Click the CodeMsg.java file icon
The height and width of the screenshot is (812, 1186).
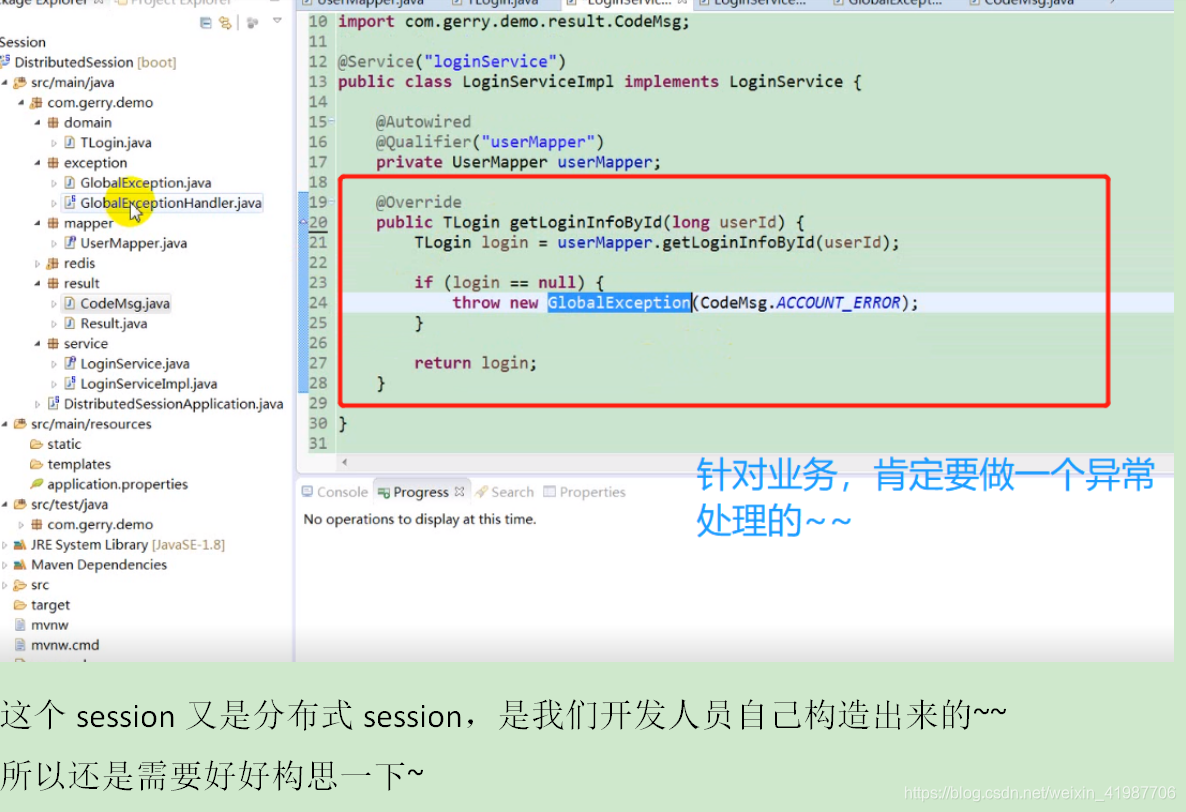coord(70,303)
